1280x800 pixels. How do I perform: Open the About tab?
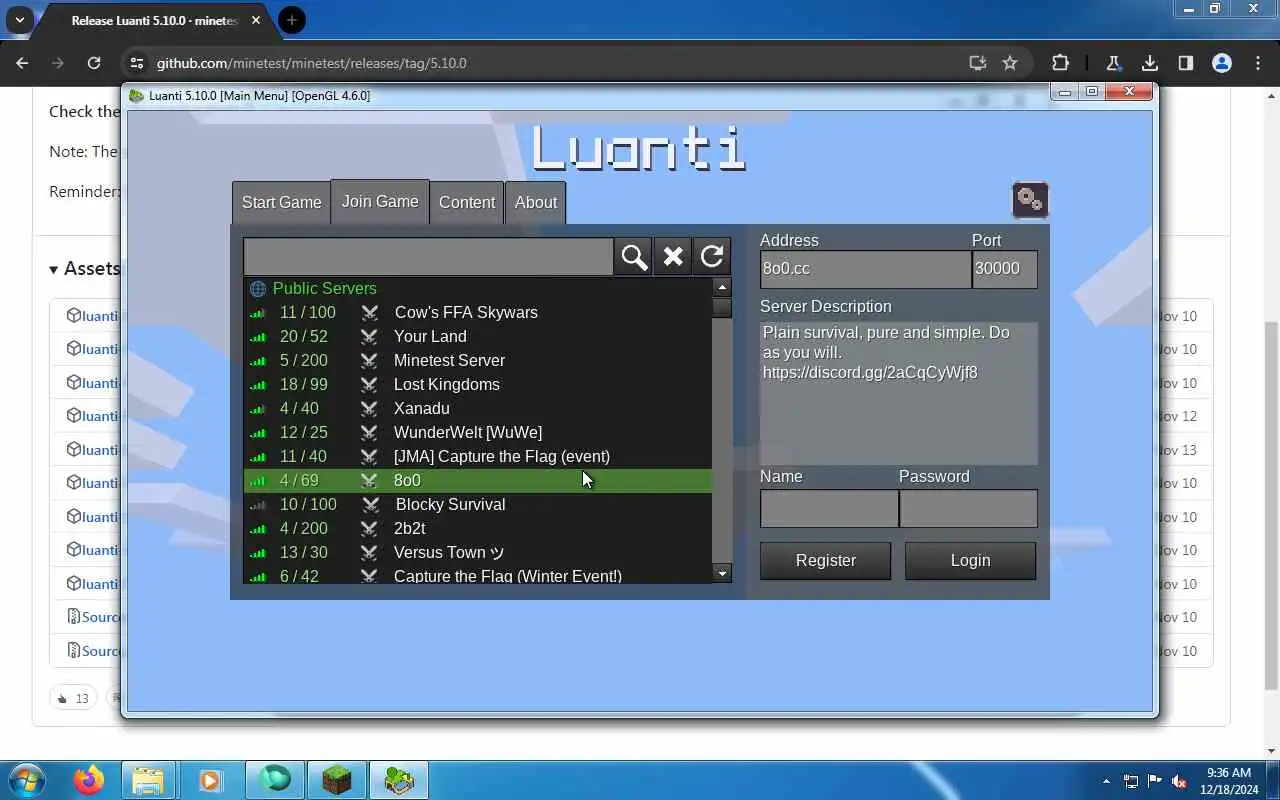[536, 202]
